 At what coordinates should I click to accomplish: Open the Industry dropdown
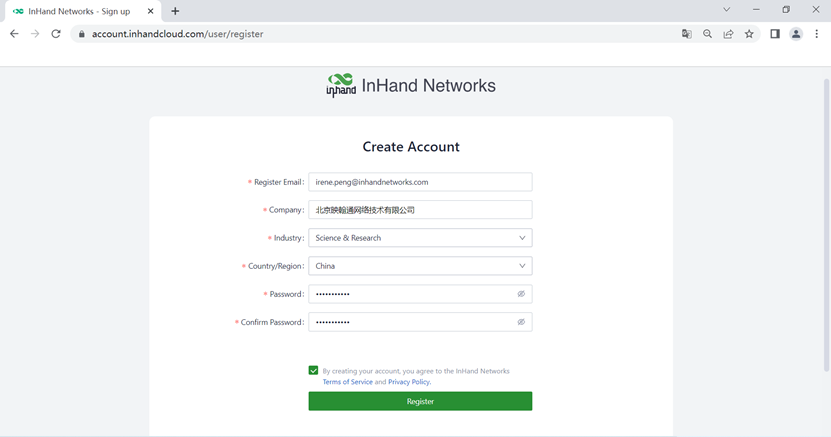pyautogui.click(x=420, y=238)
